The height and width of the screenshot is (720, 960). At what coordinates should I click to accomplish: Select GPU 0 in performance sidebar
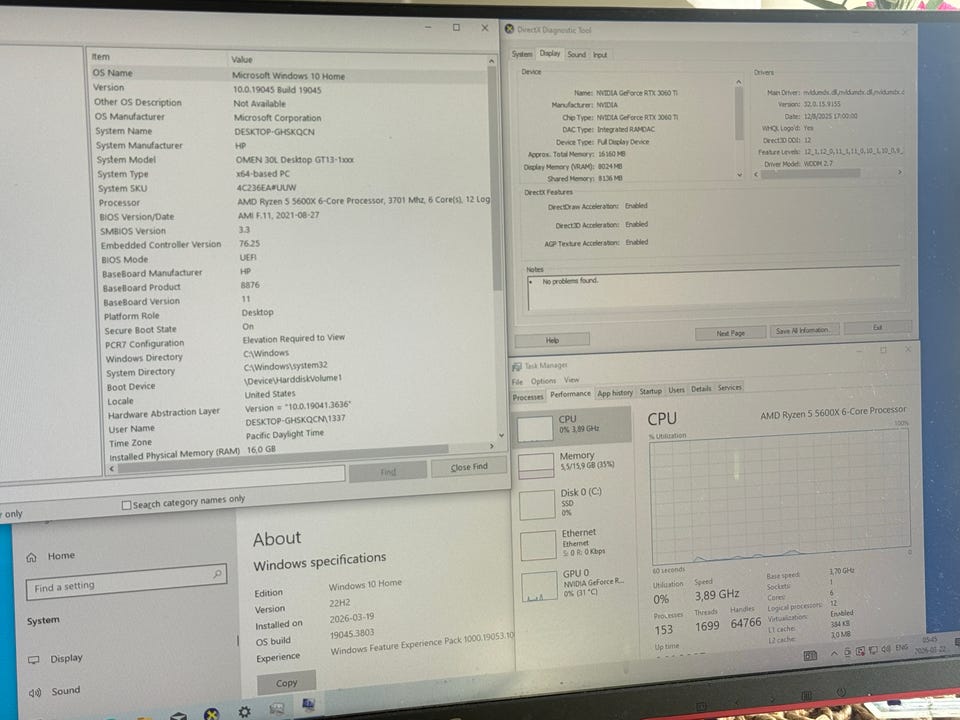579,583
